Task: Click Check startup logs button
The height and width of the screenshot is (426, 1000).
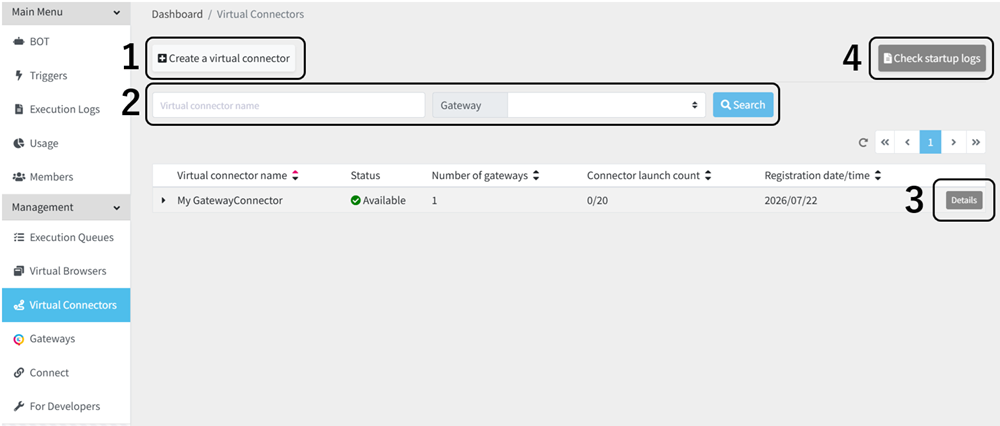Action: point(932,58)
